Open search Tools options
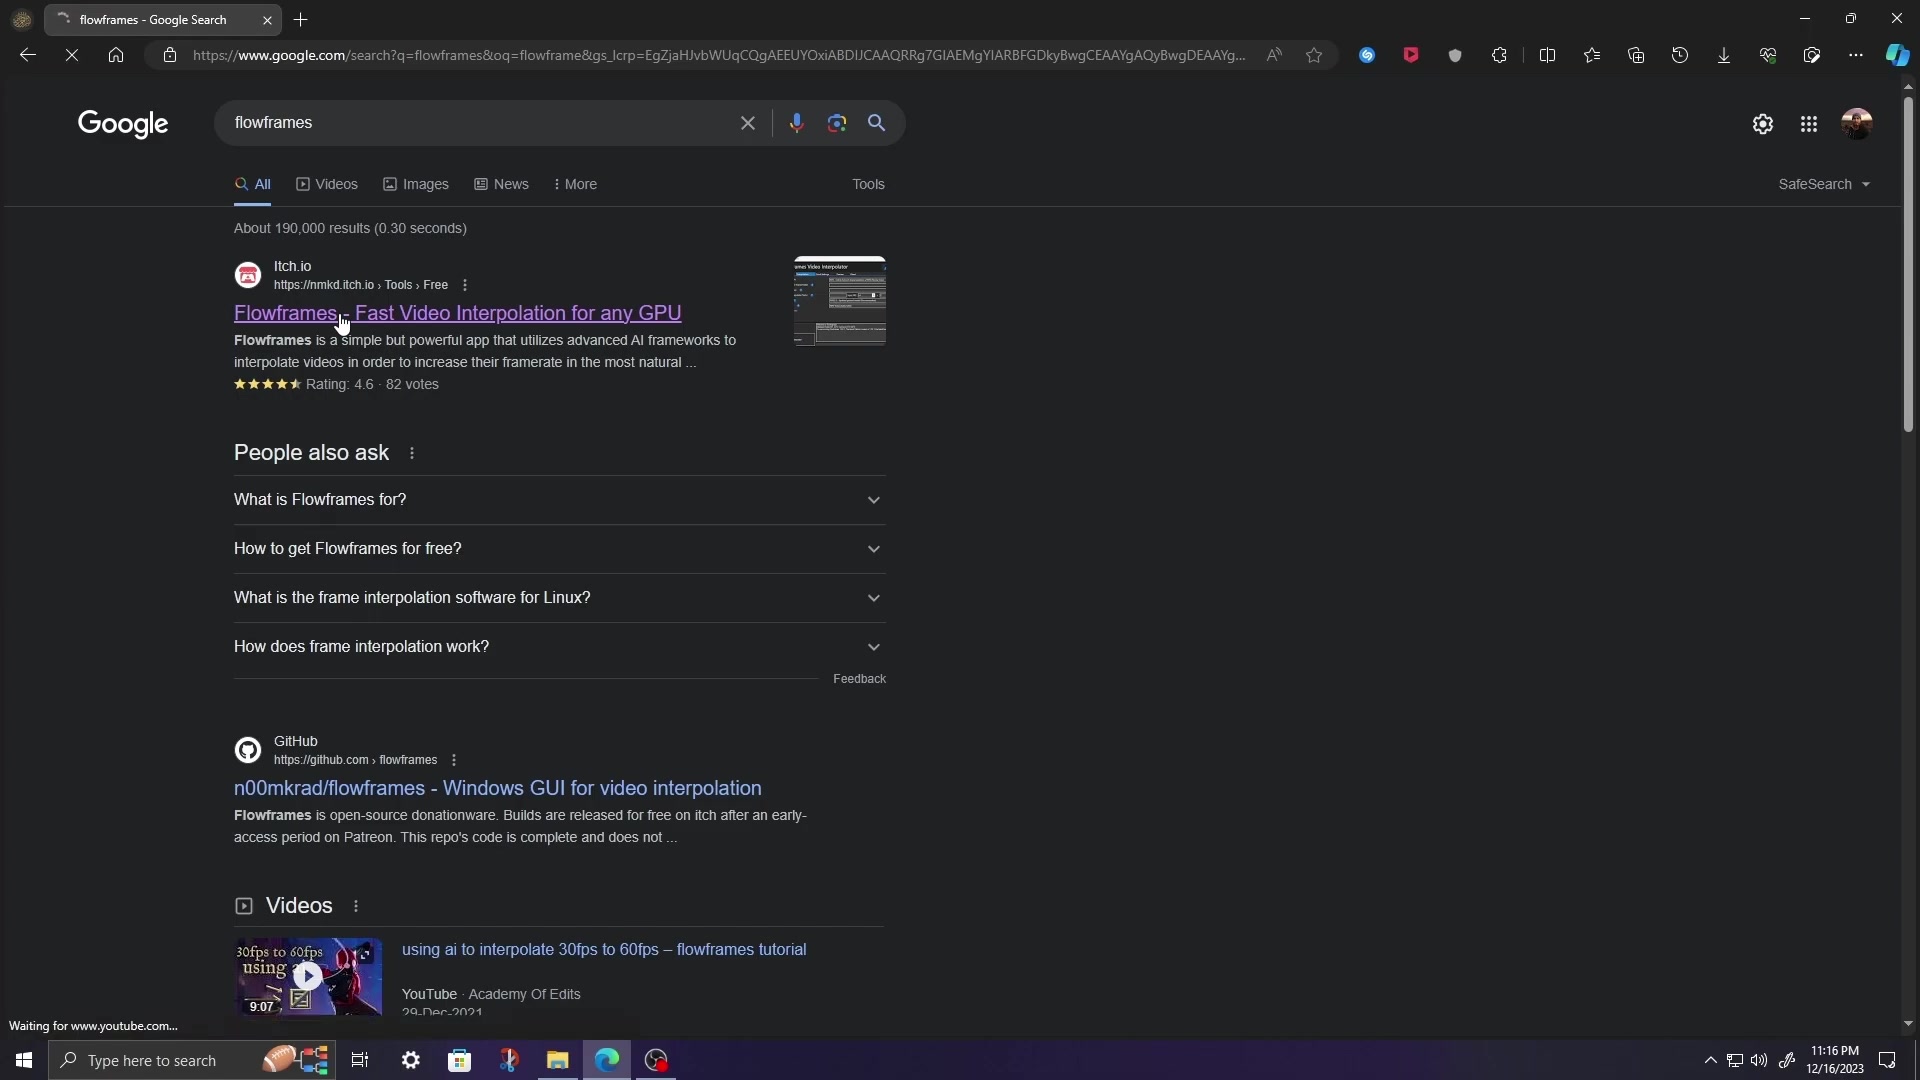Image resolution: width=1920 pixels, height=1080 pixels. [868, 184]
